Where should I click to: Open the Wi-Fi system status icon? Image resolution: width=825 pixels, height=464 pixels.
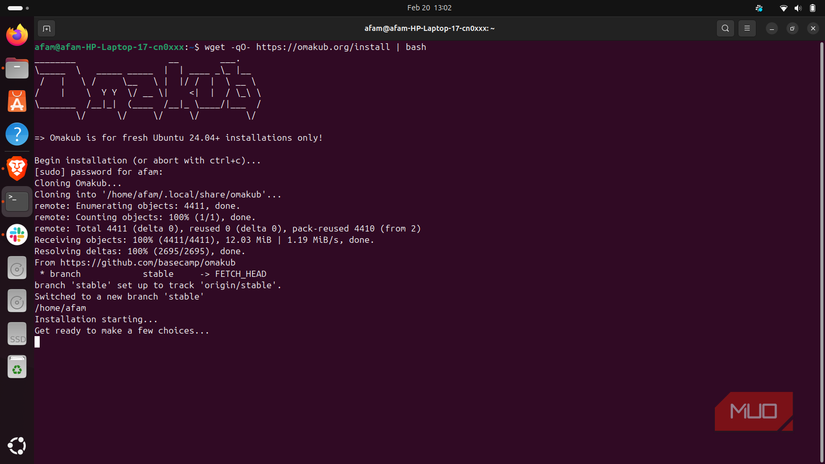[x=783, y=8]
